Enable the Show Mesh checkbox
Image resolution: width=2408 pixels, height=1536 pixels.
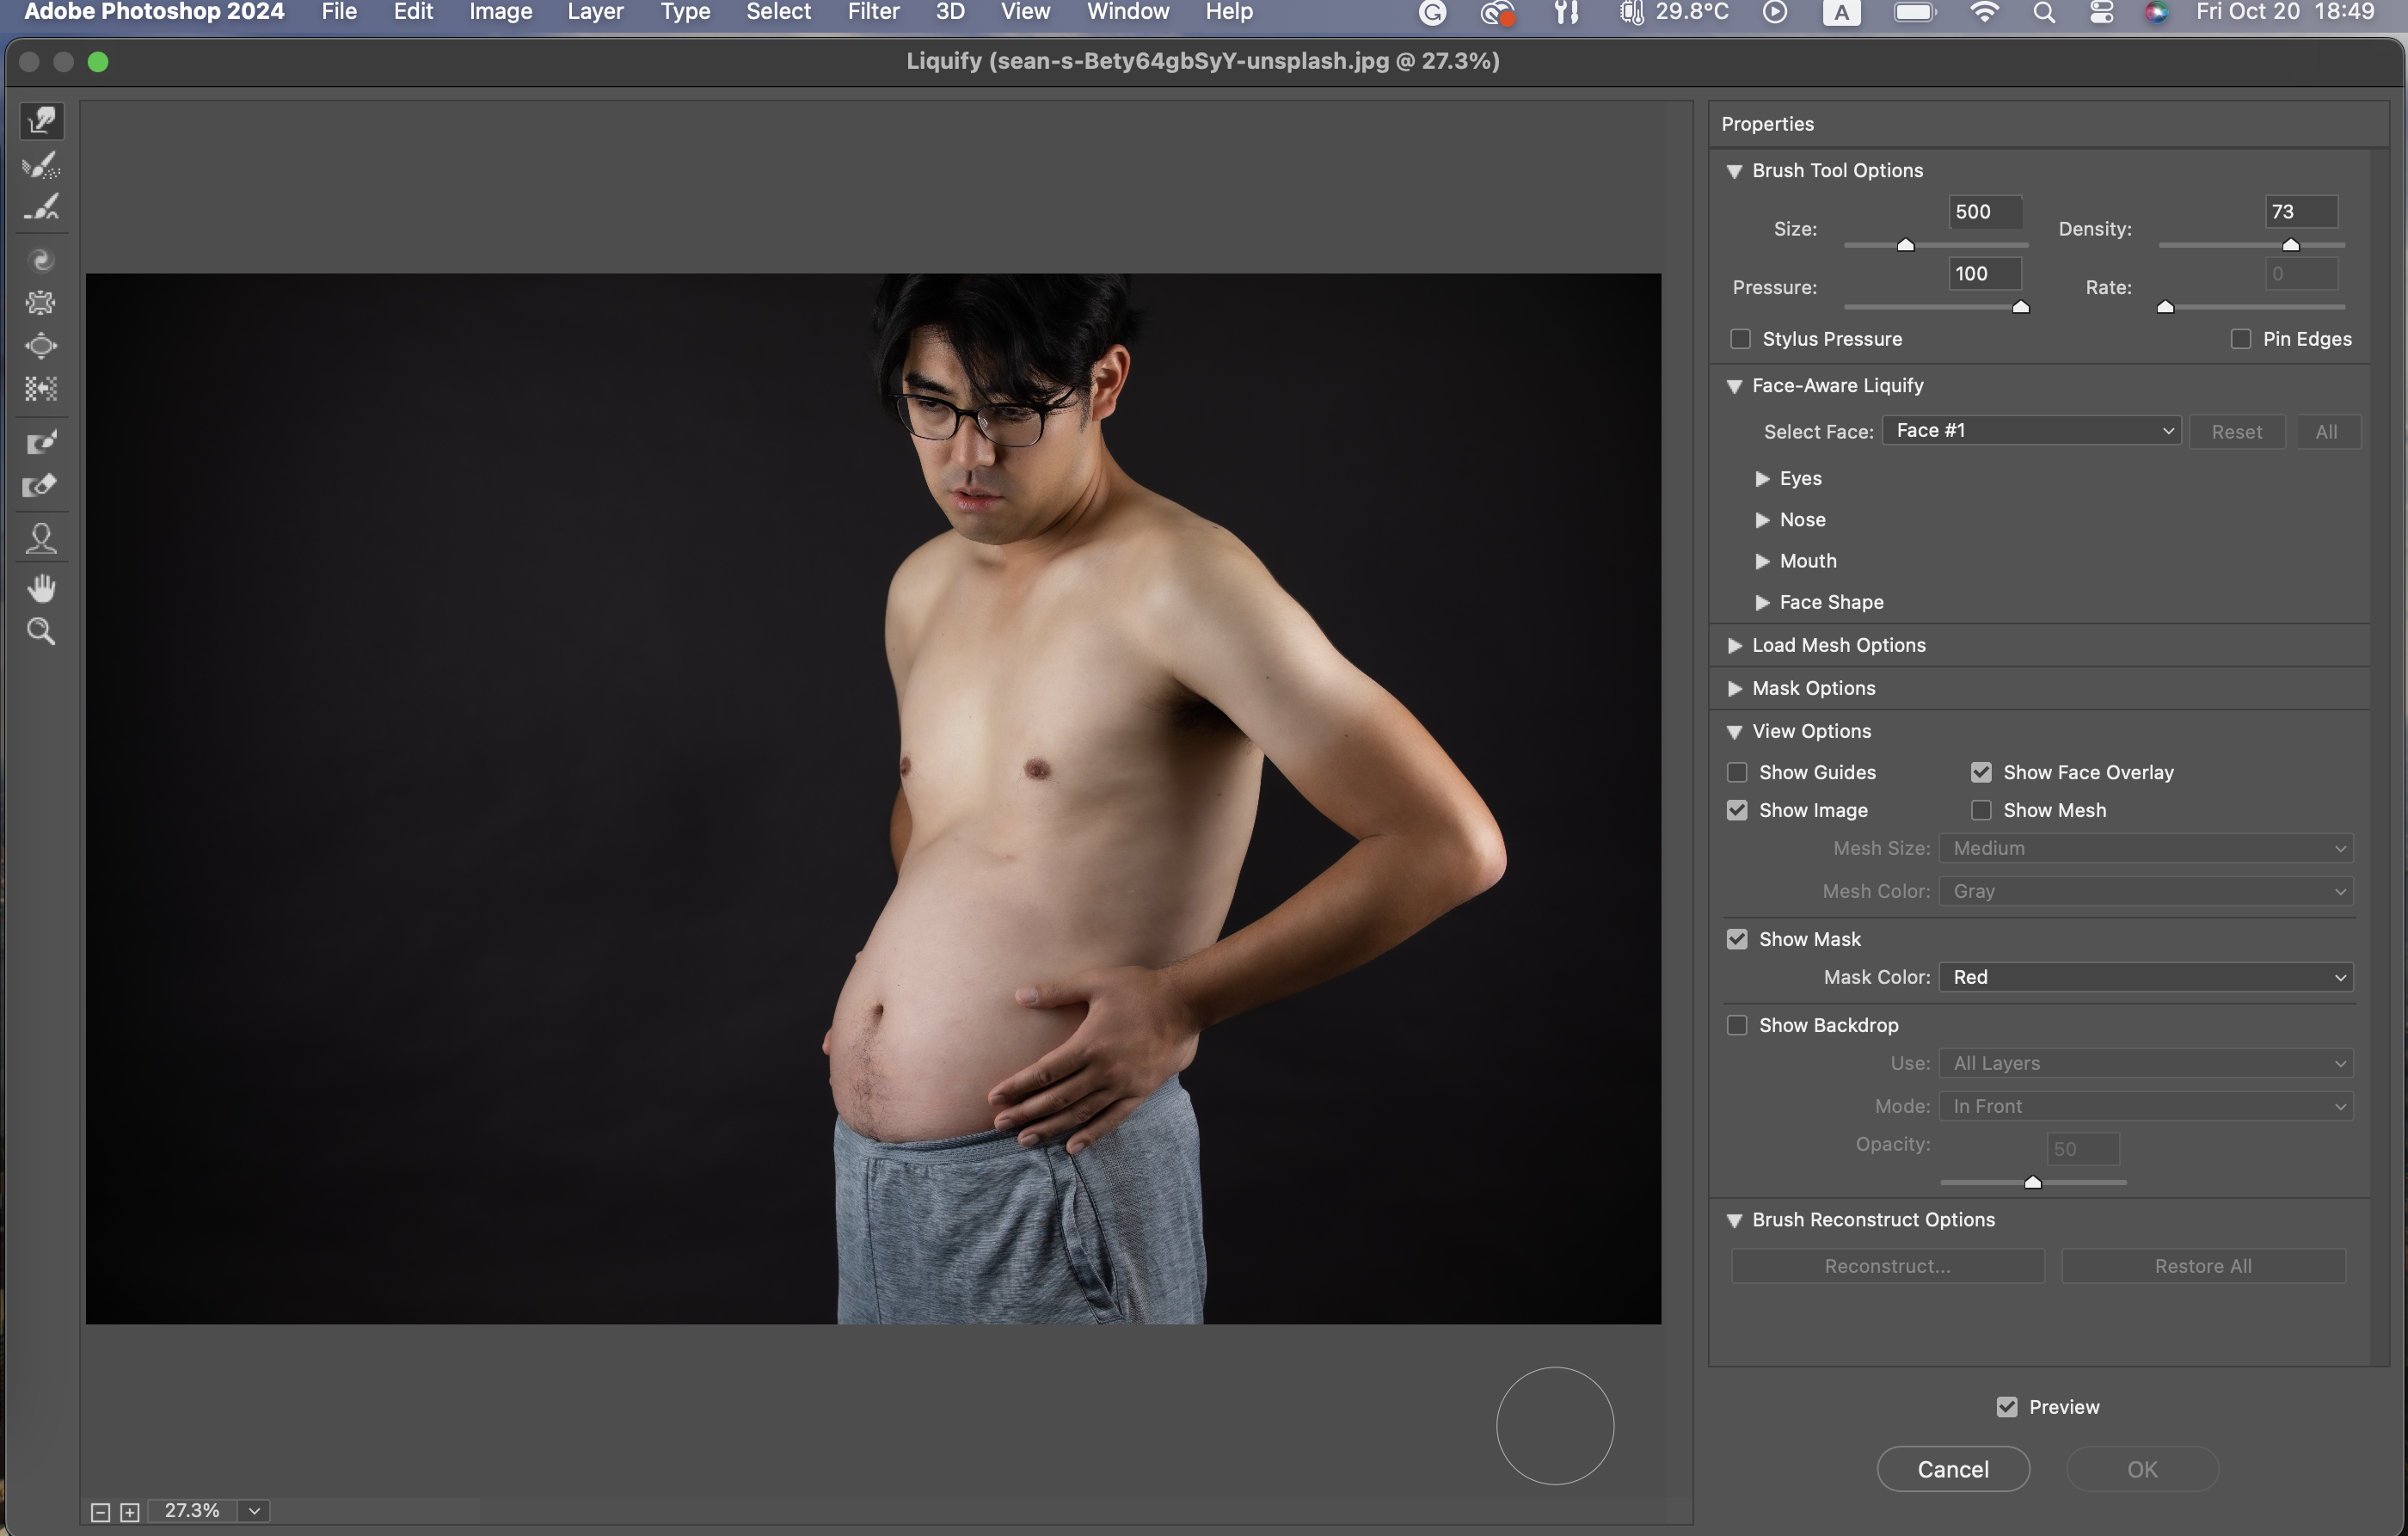pos(1980,810)
